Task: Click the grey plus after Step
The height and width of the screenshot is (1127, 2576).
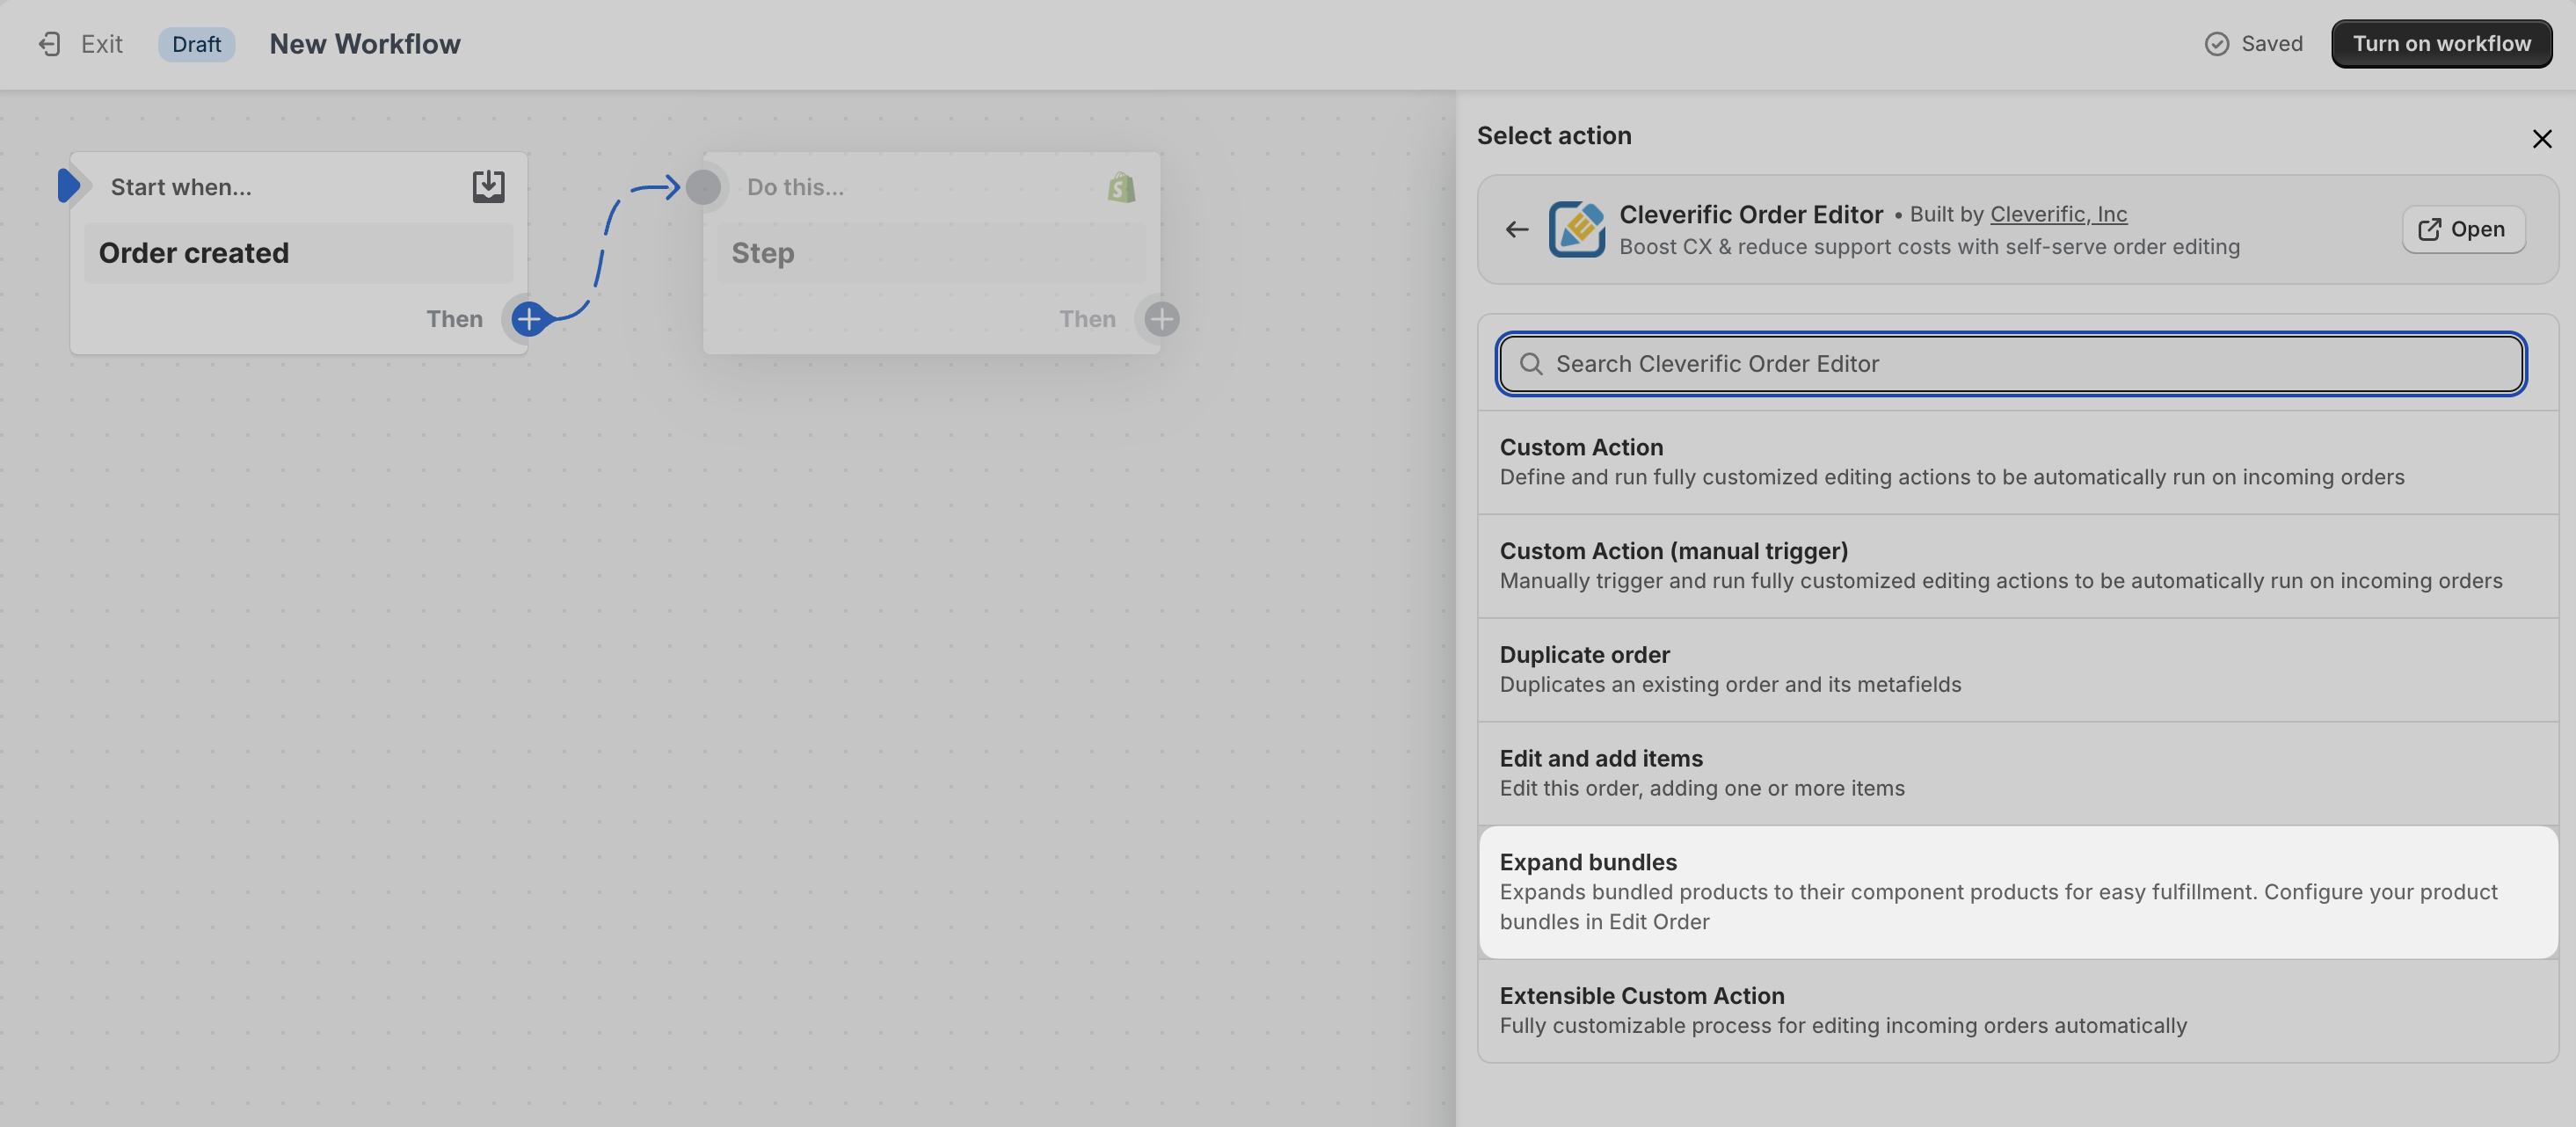Action: 1161,319
